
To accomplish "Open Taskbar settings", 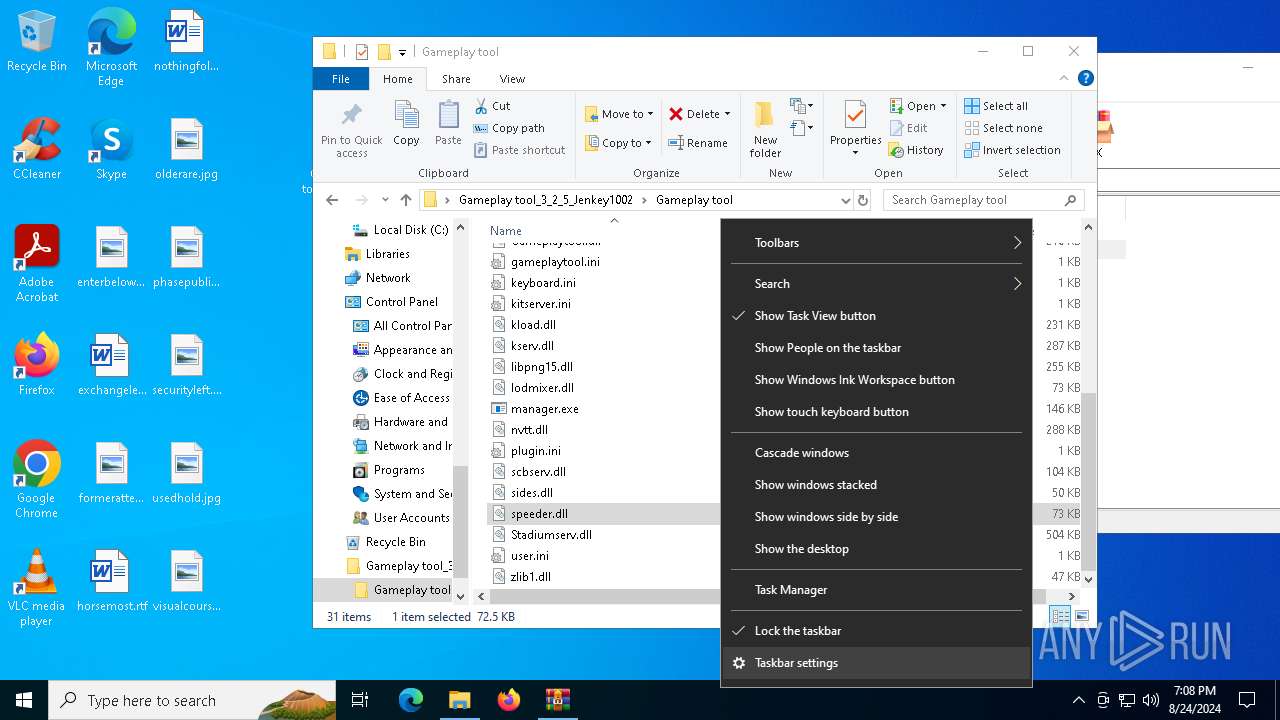I will [876, 663].
